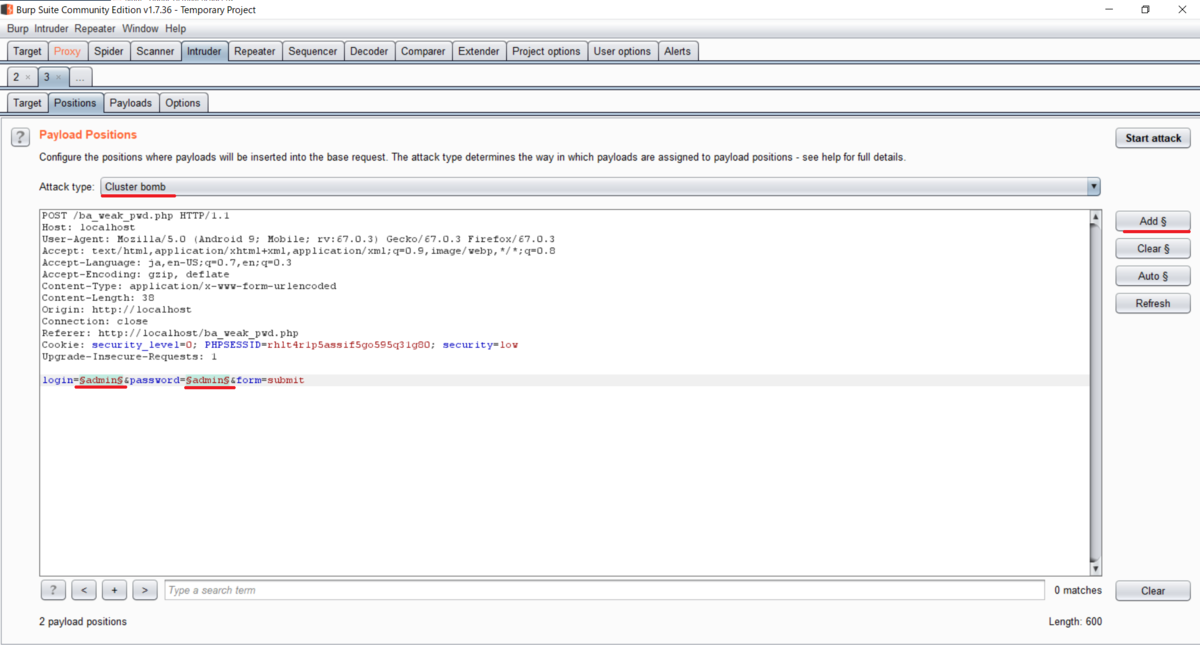Go to previous search match arrow
Screen dimensions: 1200x645
coord(84,590)
